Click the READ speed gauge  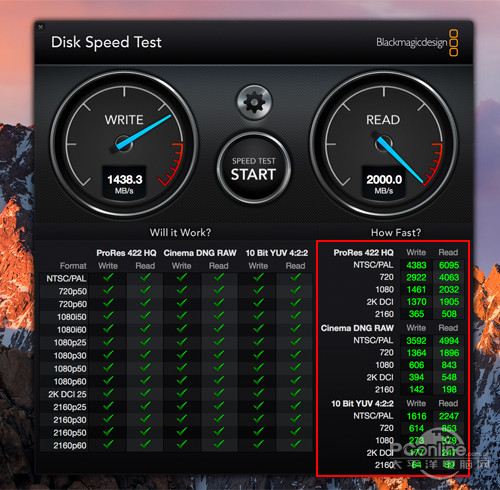(384, 144)
